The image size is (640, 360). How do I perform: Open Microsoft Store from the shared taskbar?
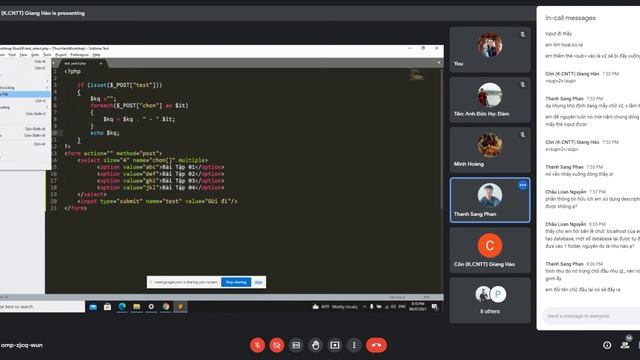point(107,307)
